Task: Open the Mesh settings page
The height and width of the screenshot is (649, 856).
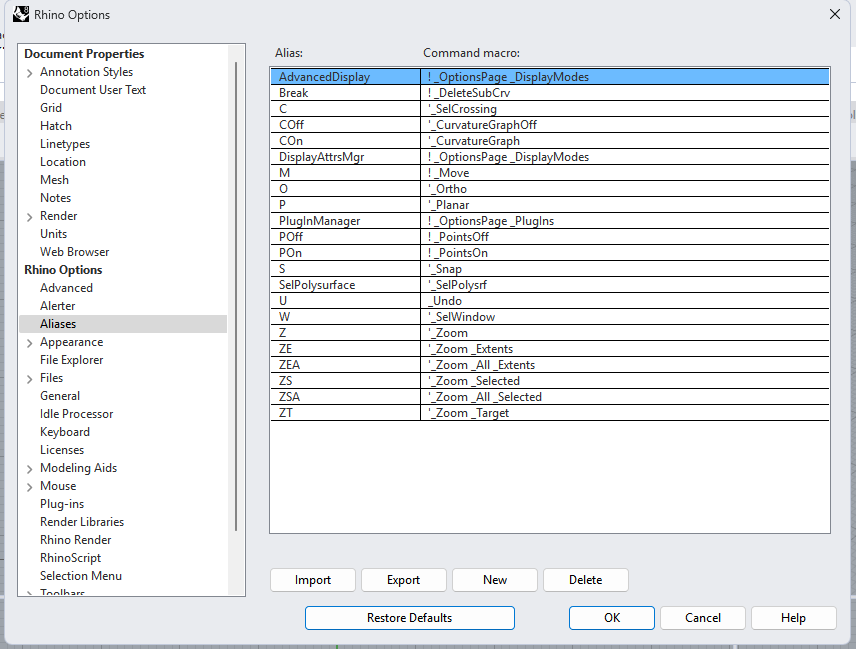Action: [x=54, y=179]
